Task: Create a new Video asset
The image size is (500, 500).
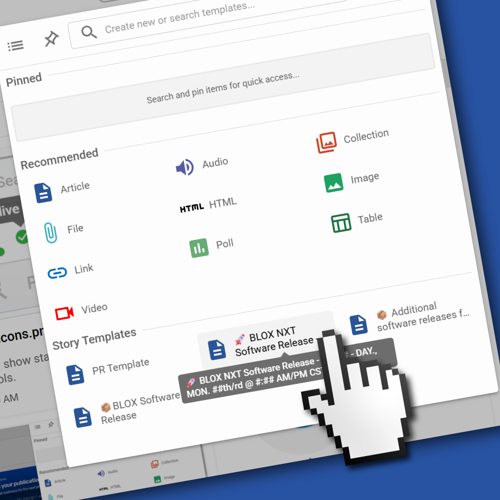Action: pos(81,311)
